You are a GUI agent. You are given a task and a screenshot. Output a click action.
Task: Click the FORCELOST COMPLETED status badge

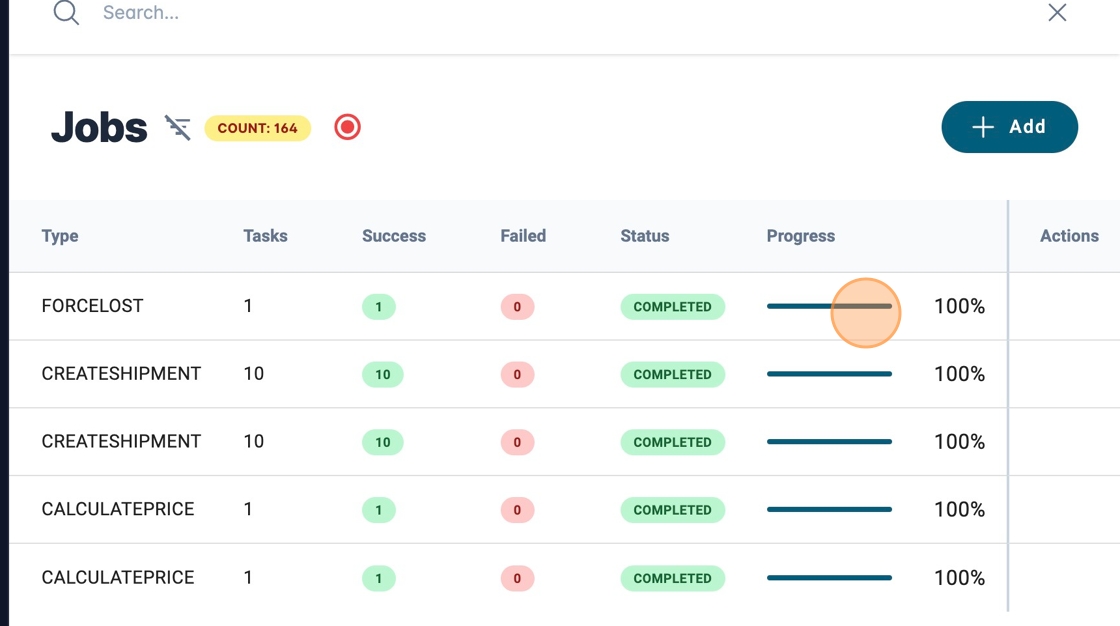[x=672, y=307]
